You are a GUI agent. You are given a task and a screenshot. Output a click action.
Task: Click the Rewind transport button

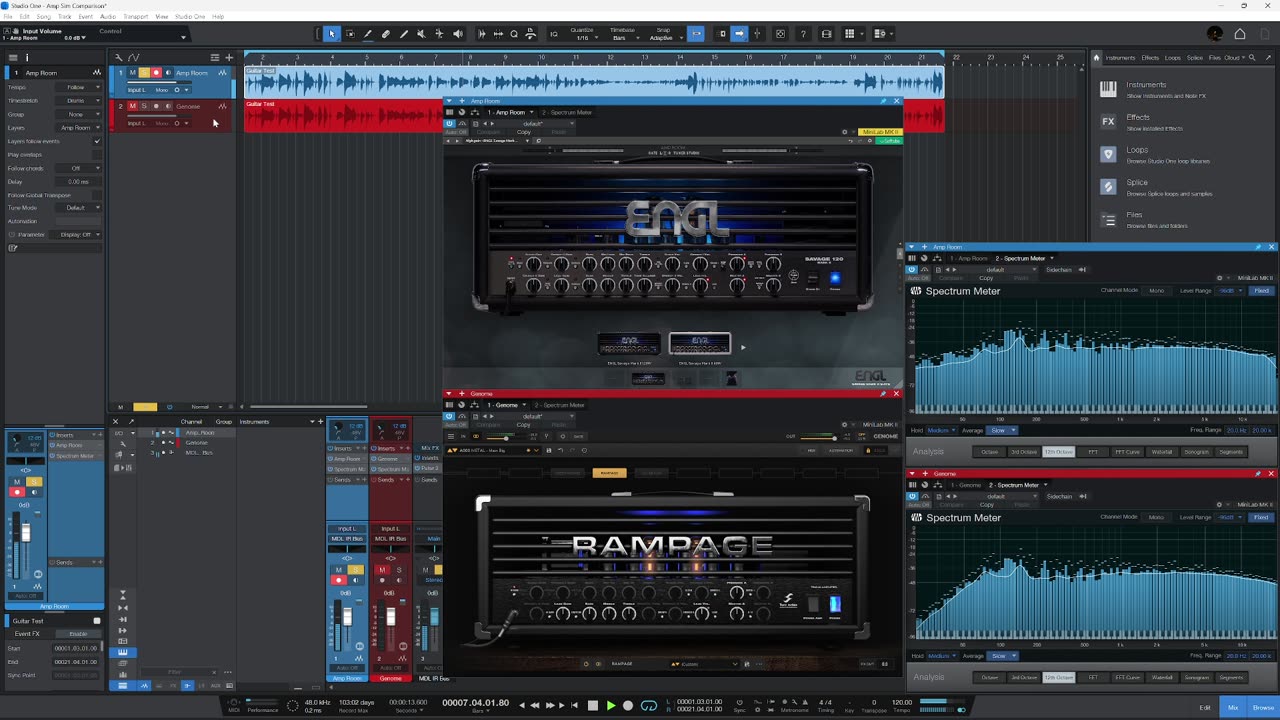535,705
